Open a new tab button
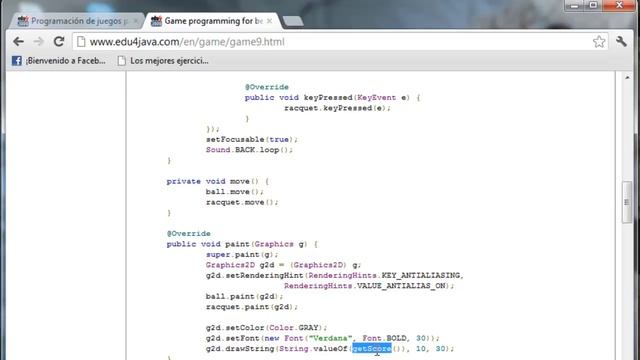The height and width of the screenshot is (360, 640). coord(293,21)
